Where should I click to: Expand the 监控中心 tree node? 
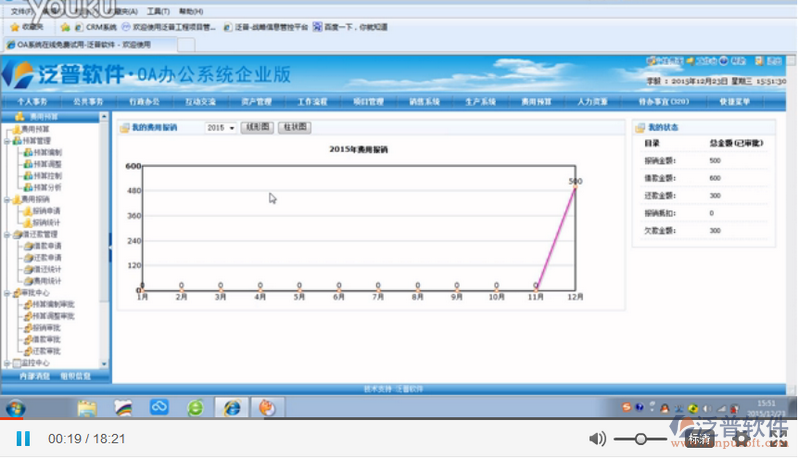pos(5,363)
